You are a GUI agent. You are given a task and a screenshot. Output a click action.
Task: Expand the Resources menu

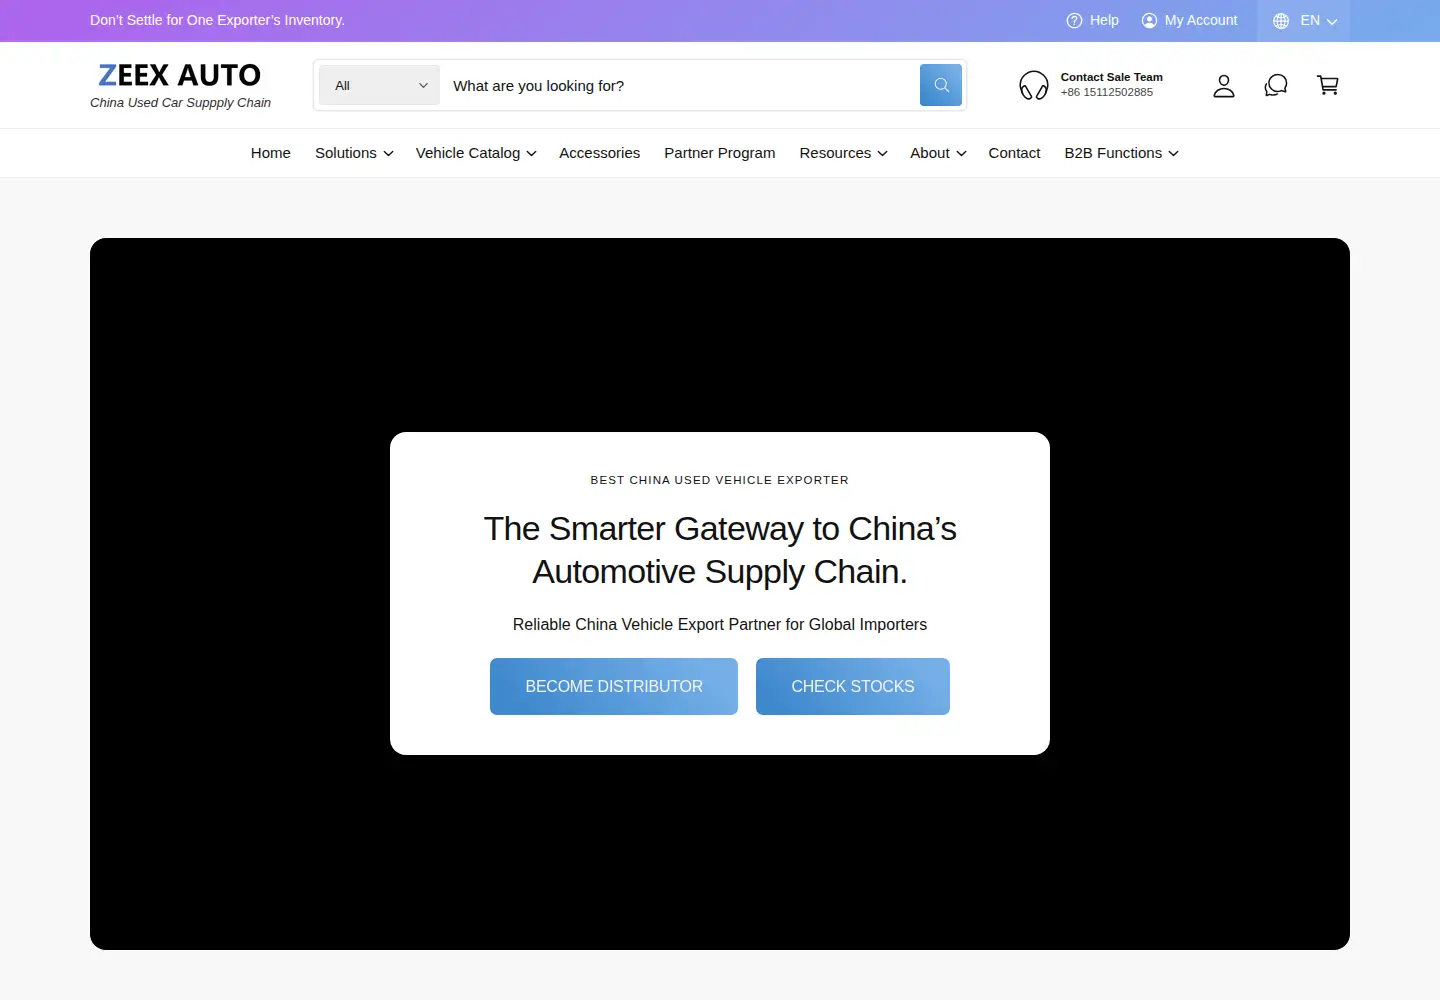pos(843,153)
